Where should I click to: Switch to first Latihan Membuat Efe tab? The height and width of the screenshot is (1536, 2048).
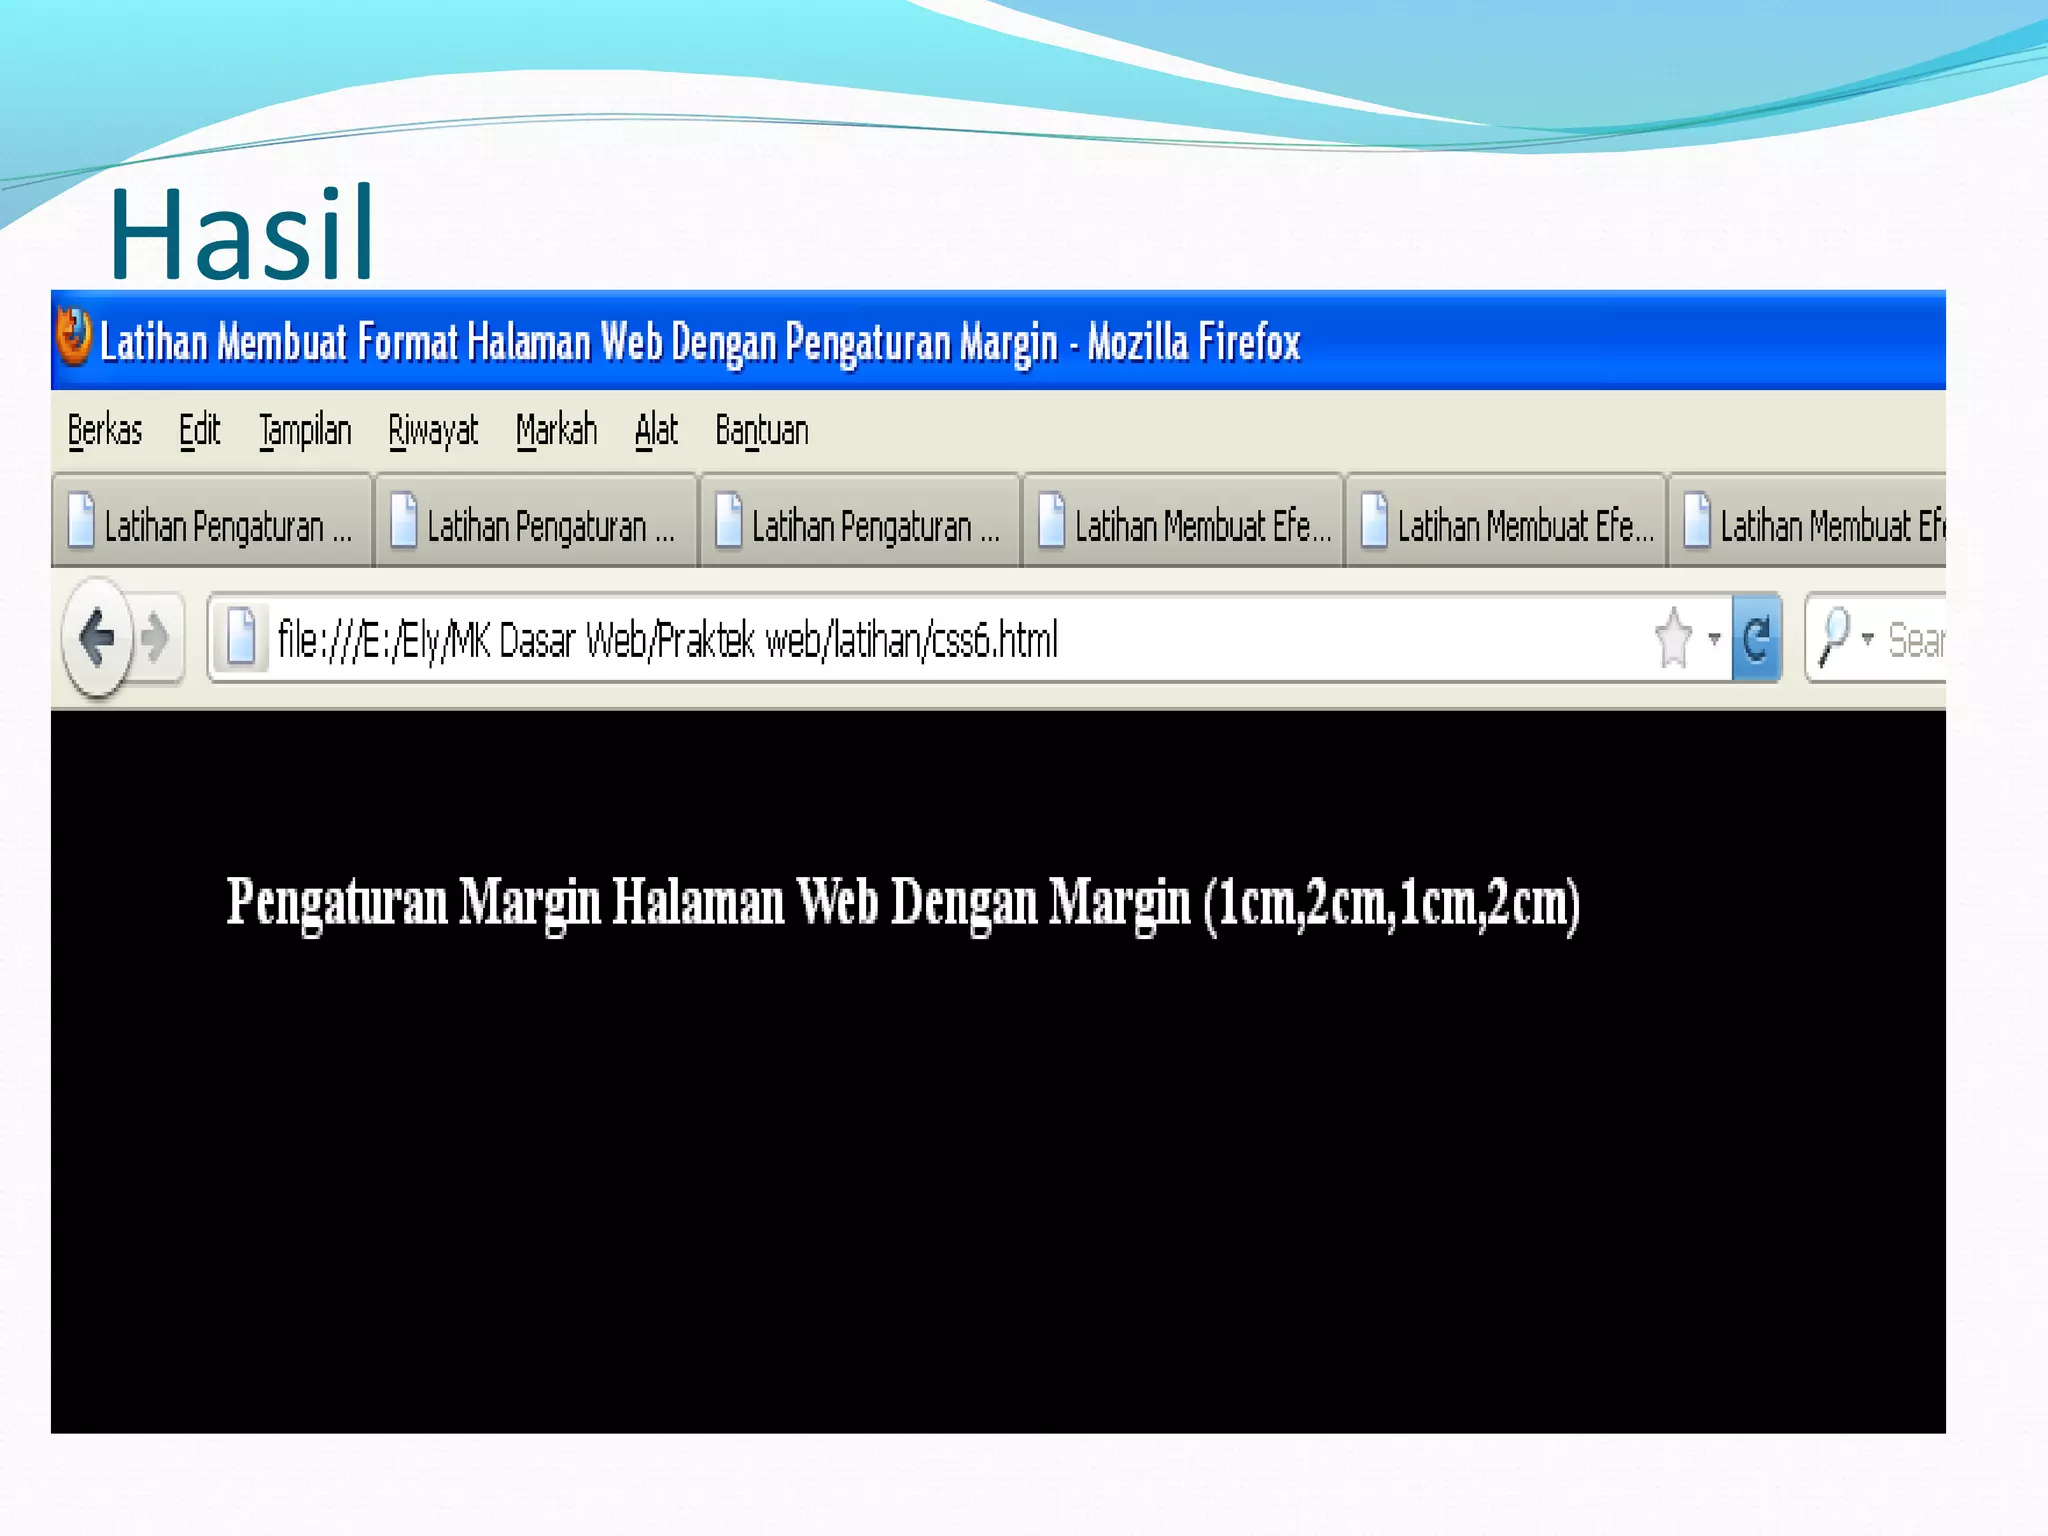tap(1200, 526)
